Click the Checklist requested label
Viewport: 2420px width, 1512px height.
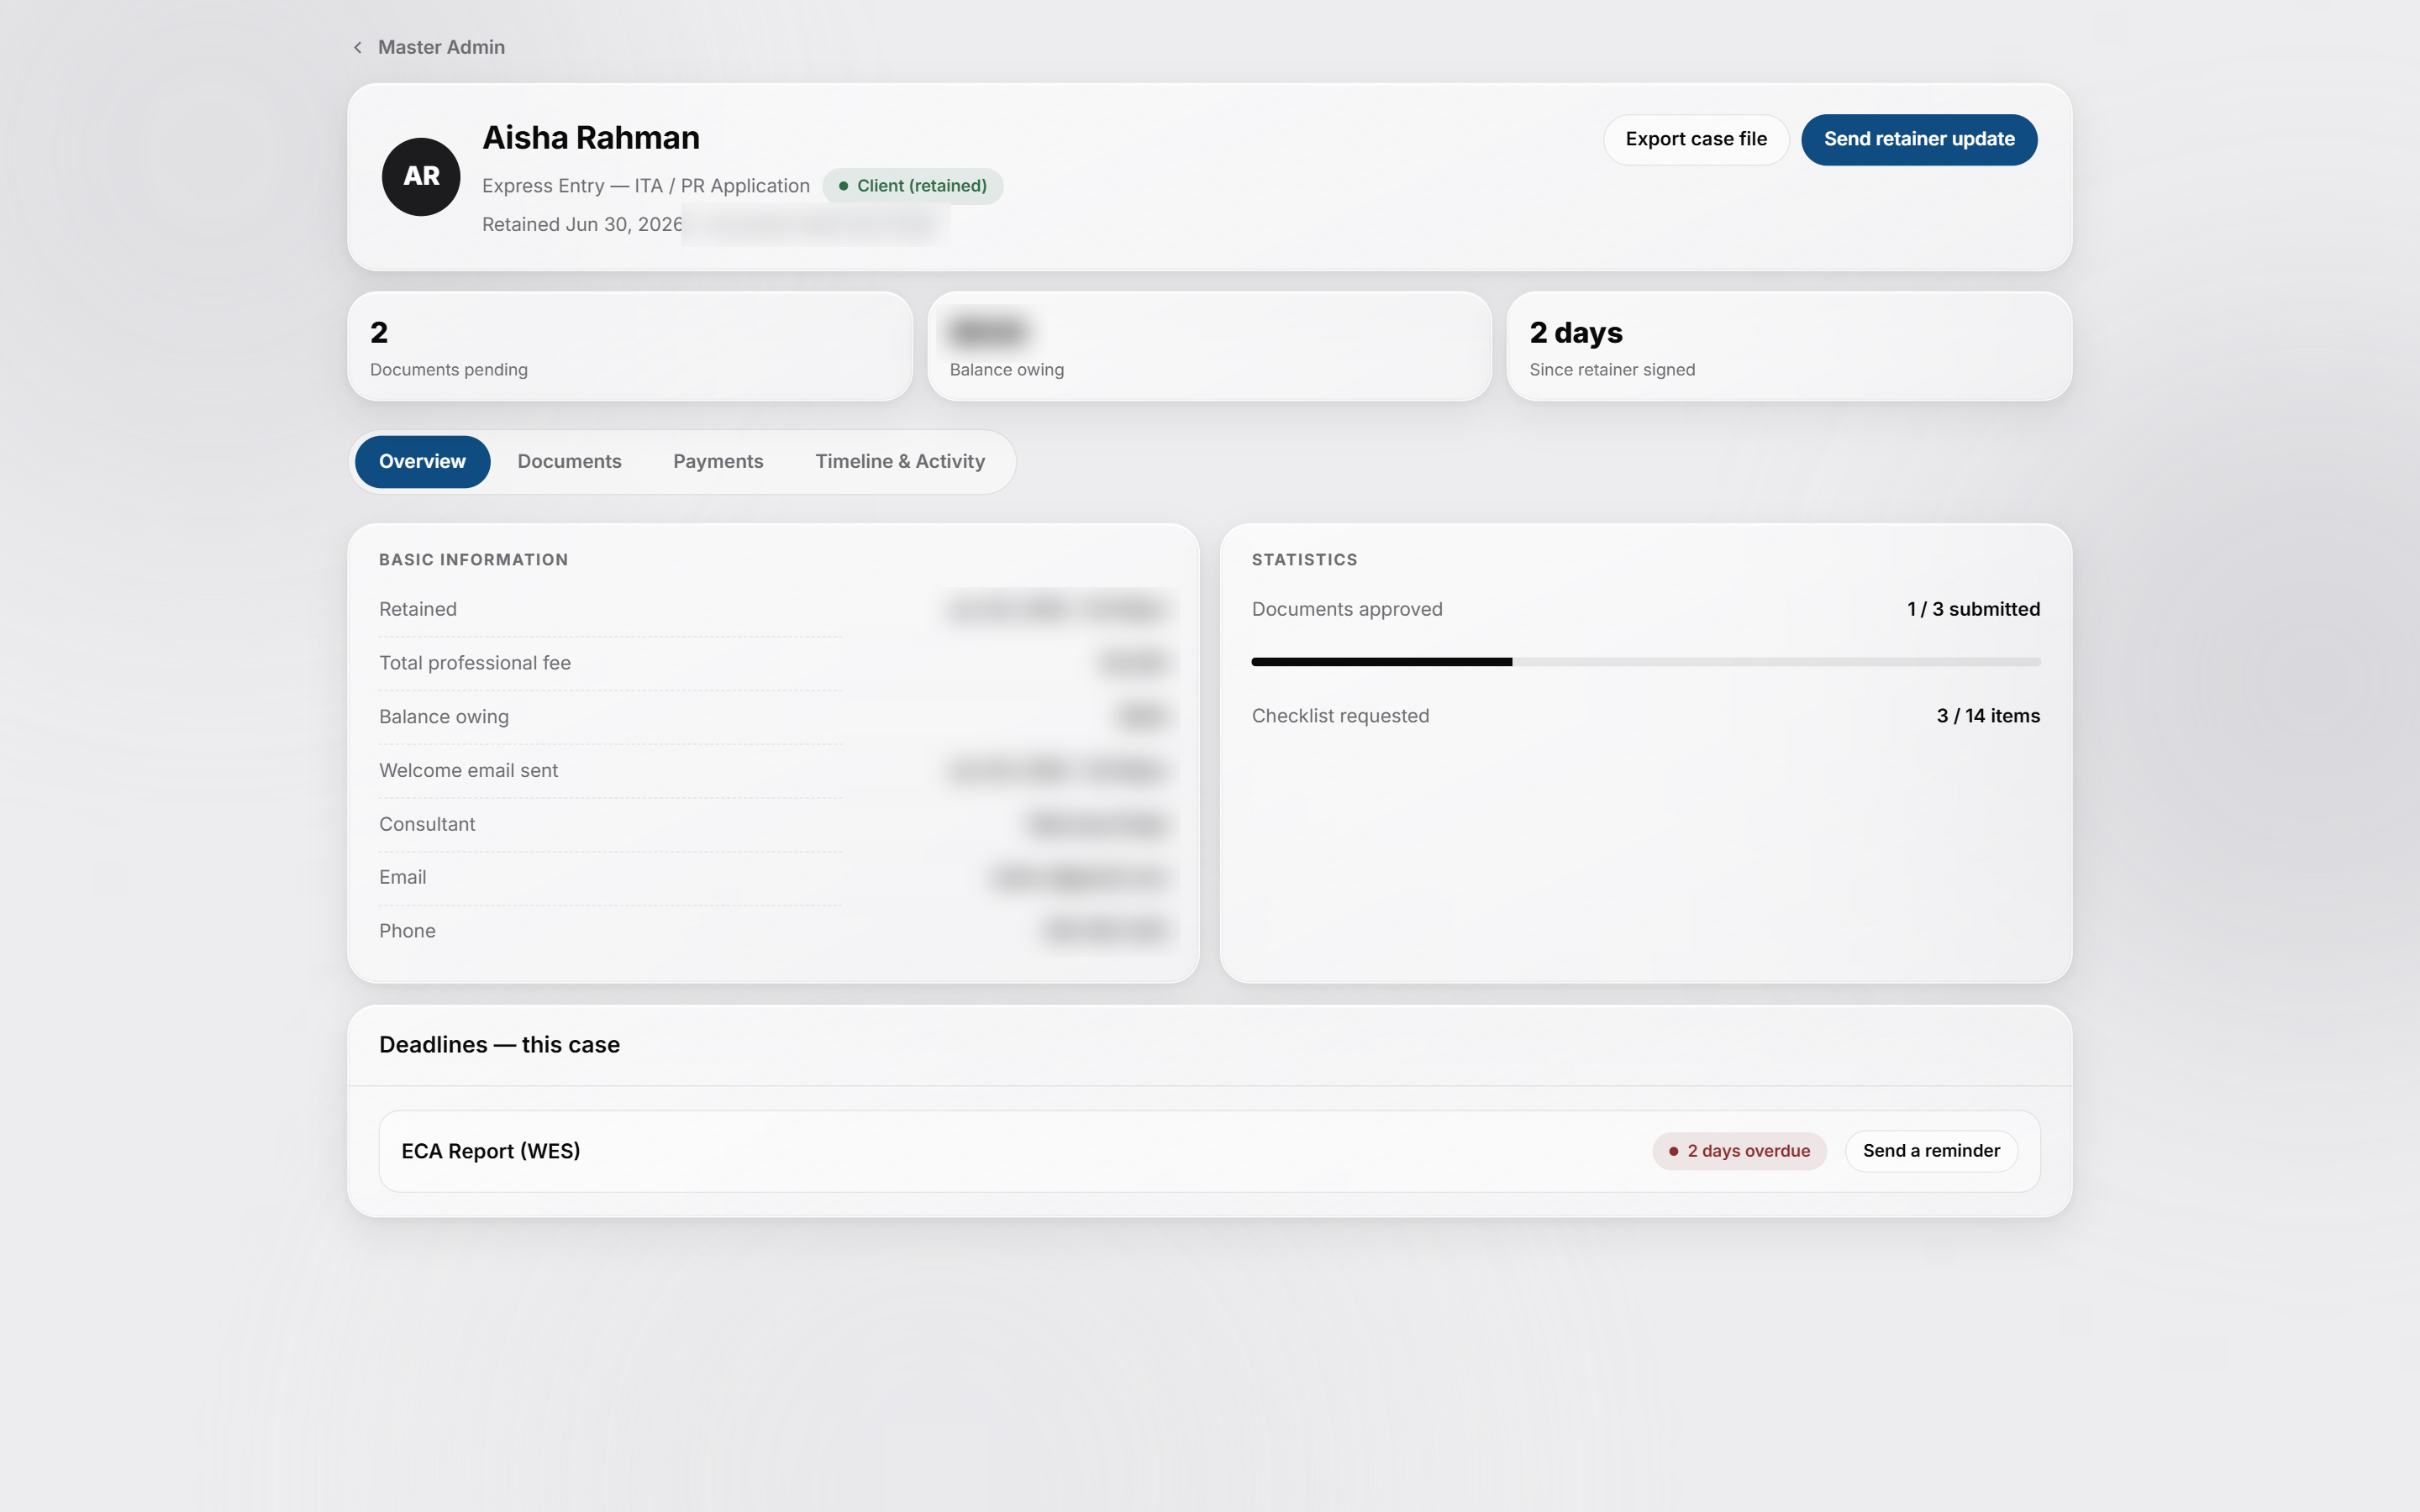1340,716
